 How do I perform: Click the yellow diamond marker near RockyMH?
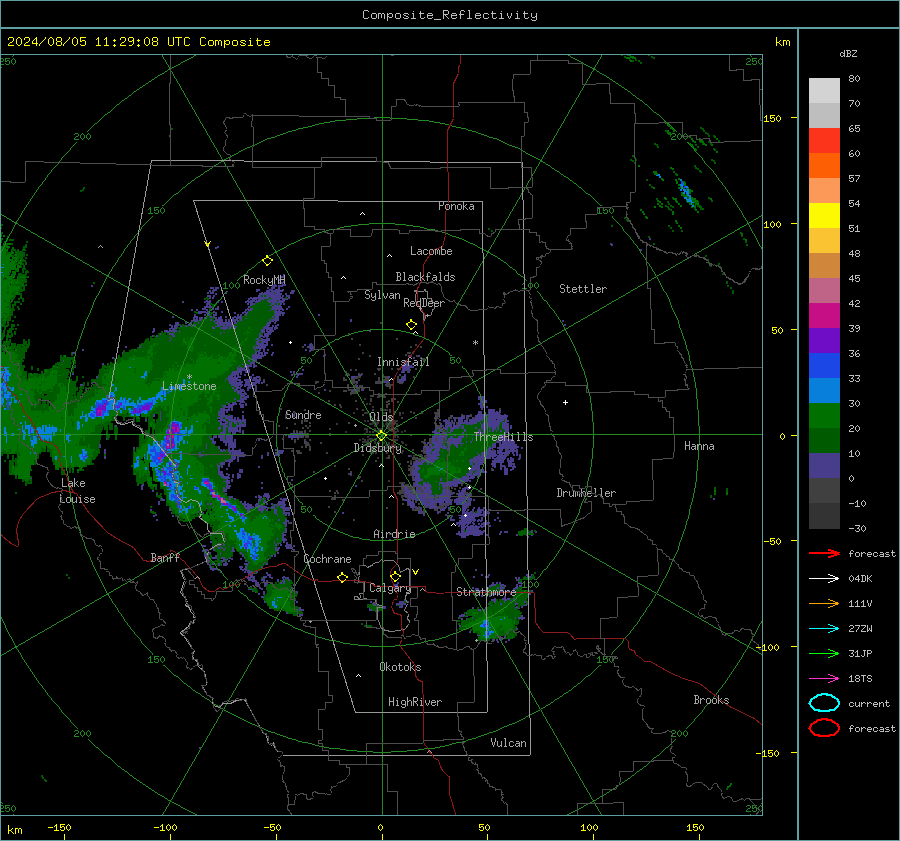[x=267, y=261]
